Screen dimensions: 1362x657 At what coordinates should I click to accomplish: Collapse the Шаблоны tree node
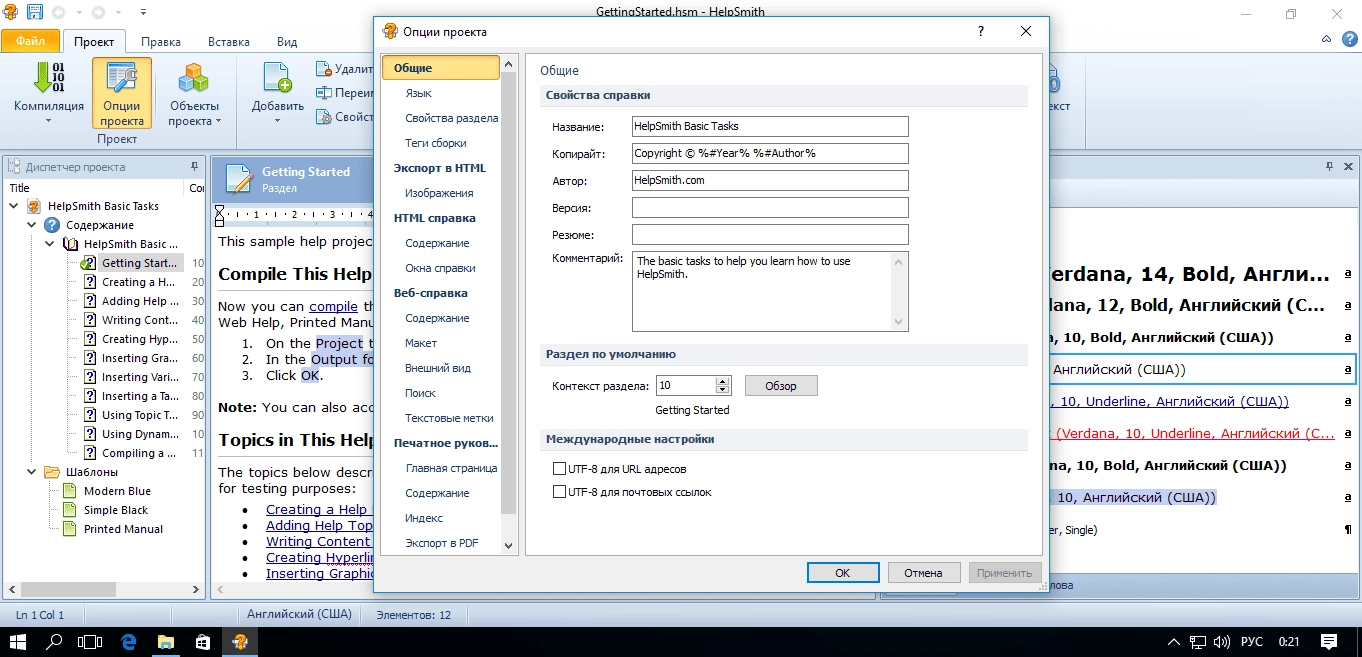[x=32, y=472]
